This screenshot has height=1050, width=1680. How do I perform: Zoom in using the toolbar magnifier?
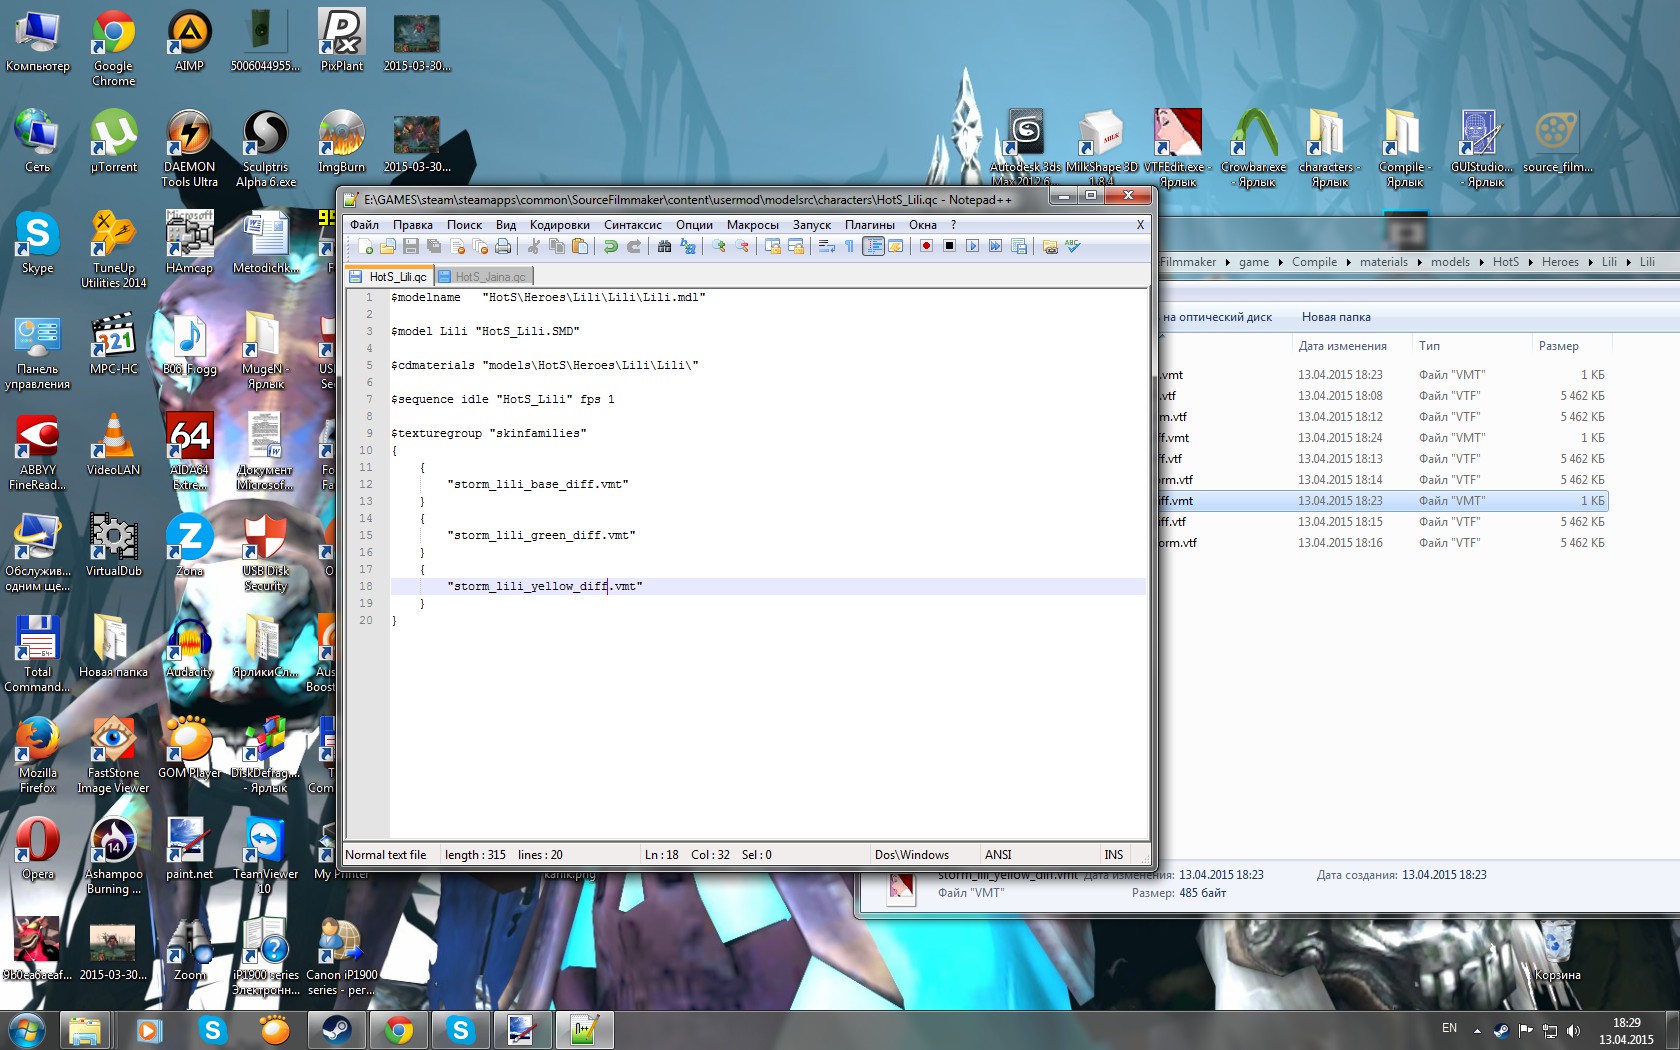click(x=718, y=246)
